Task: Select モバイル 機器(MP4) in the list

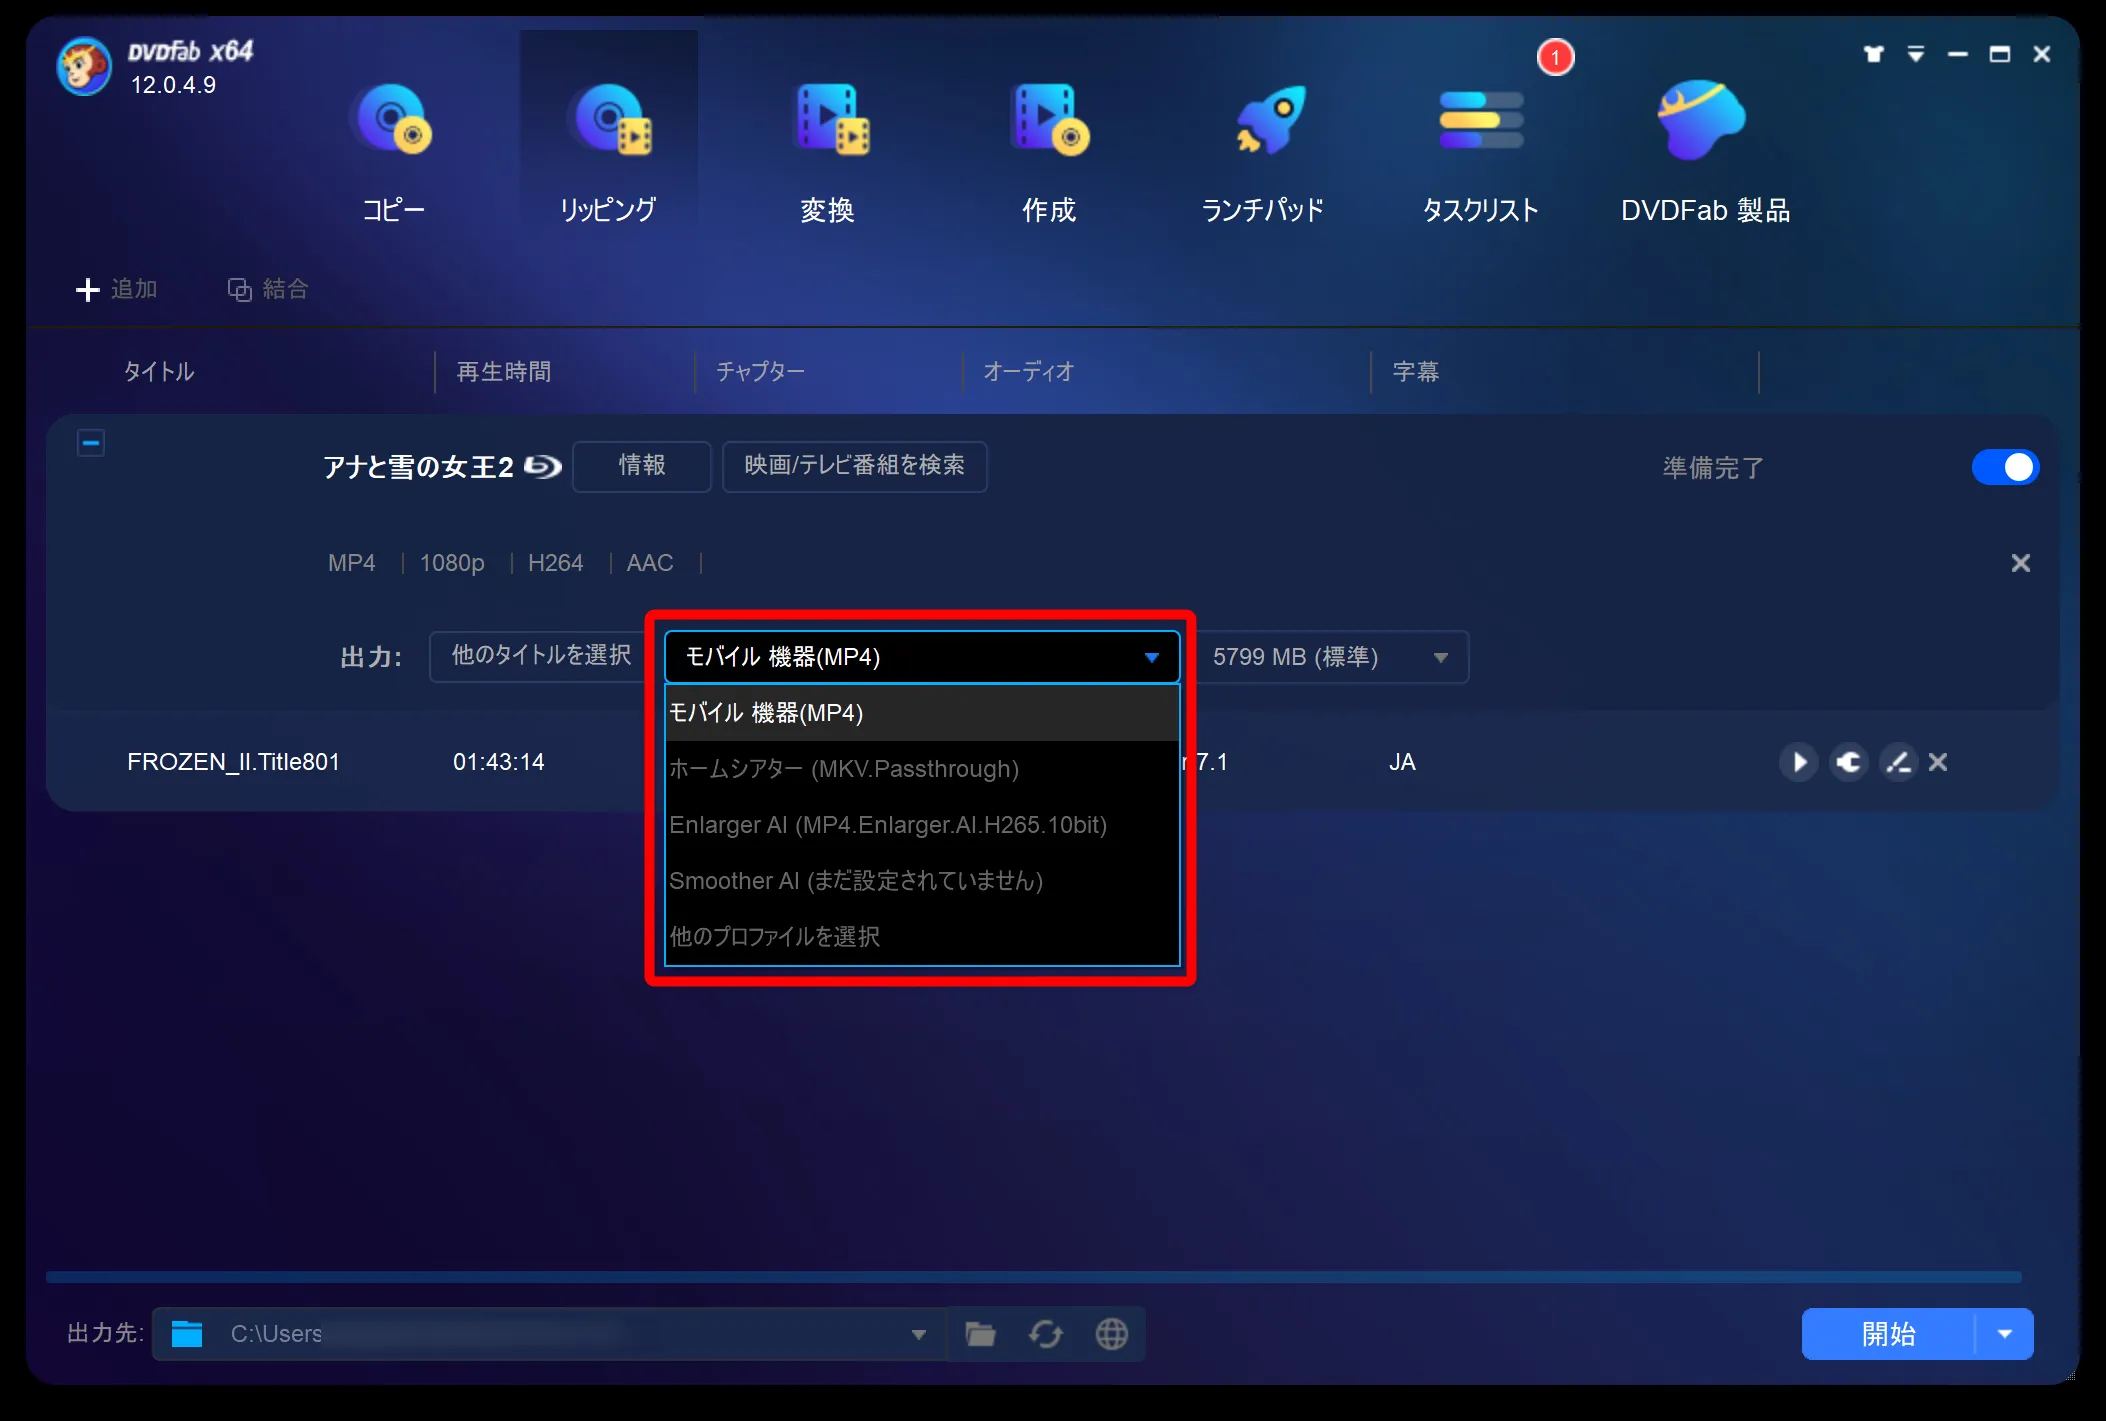Action: click(922, 713)
